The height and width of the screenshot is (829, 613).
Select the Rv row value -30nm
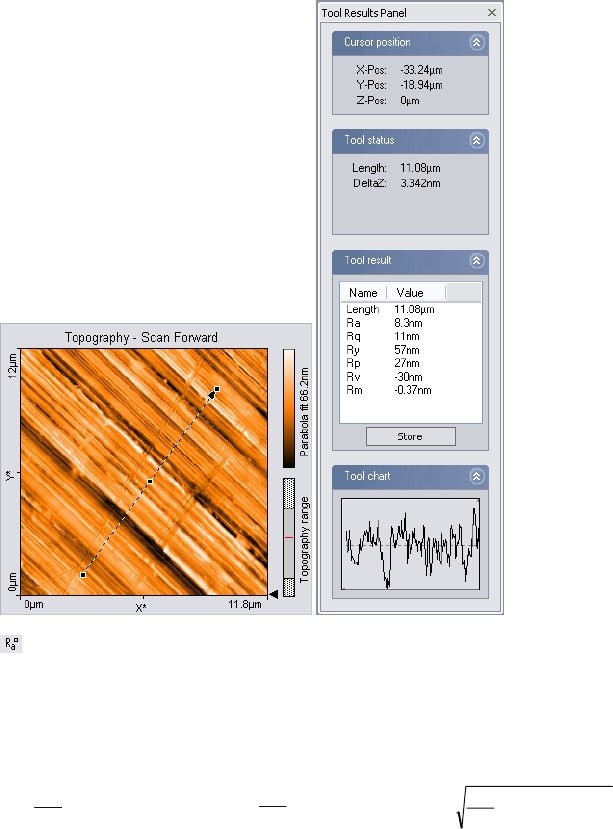coord(408,377)
